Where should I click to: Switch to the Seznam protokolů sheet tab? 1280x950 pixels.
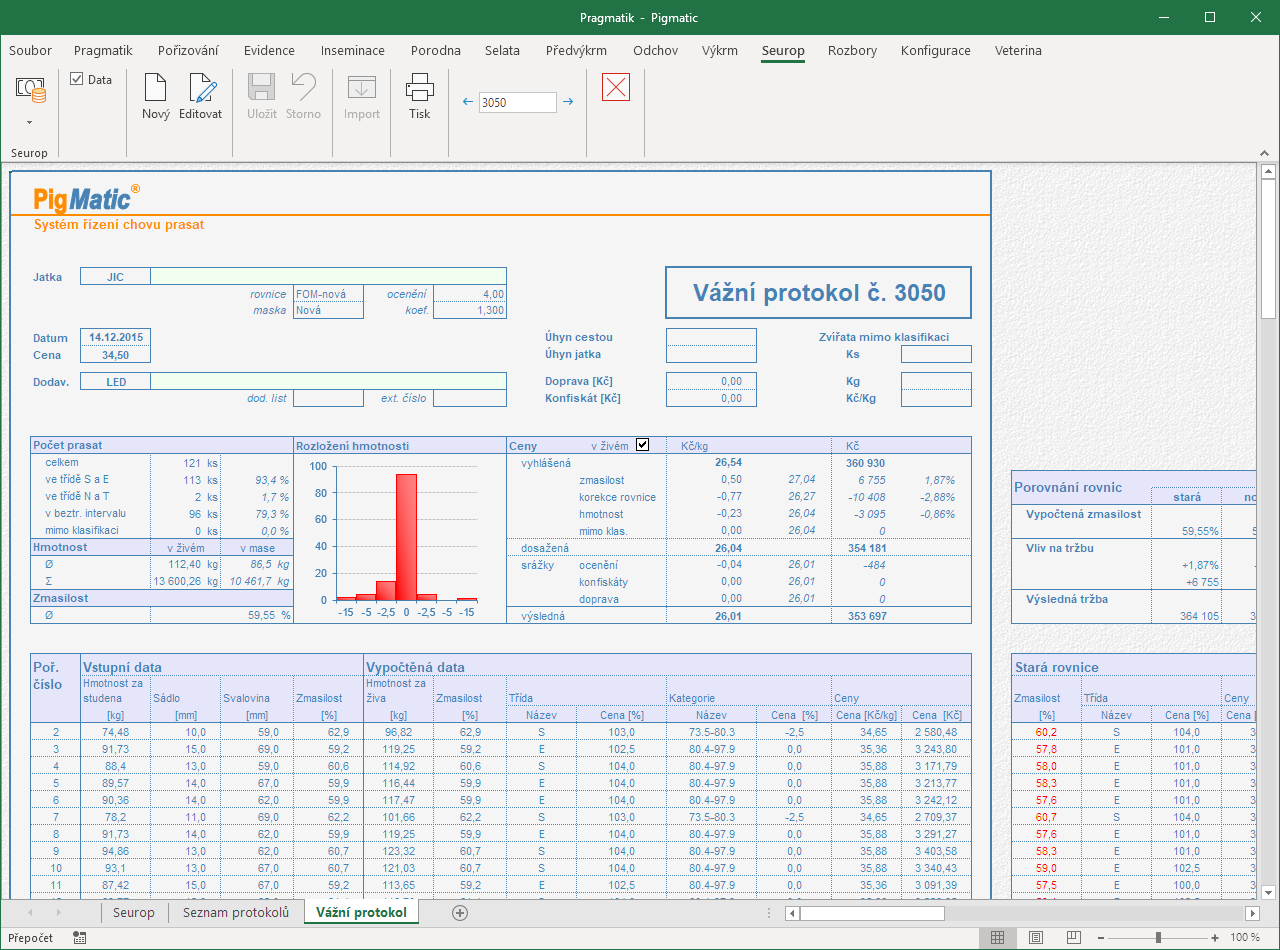click(236, 912)
